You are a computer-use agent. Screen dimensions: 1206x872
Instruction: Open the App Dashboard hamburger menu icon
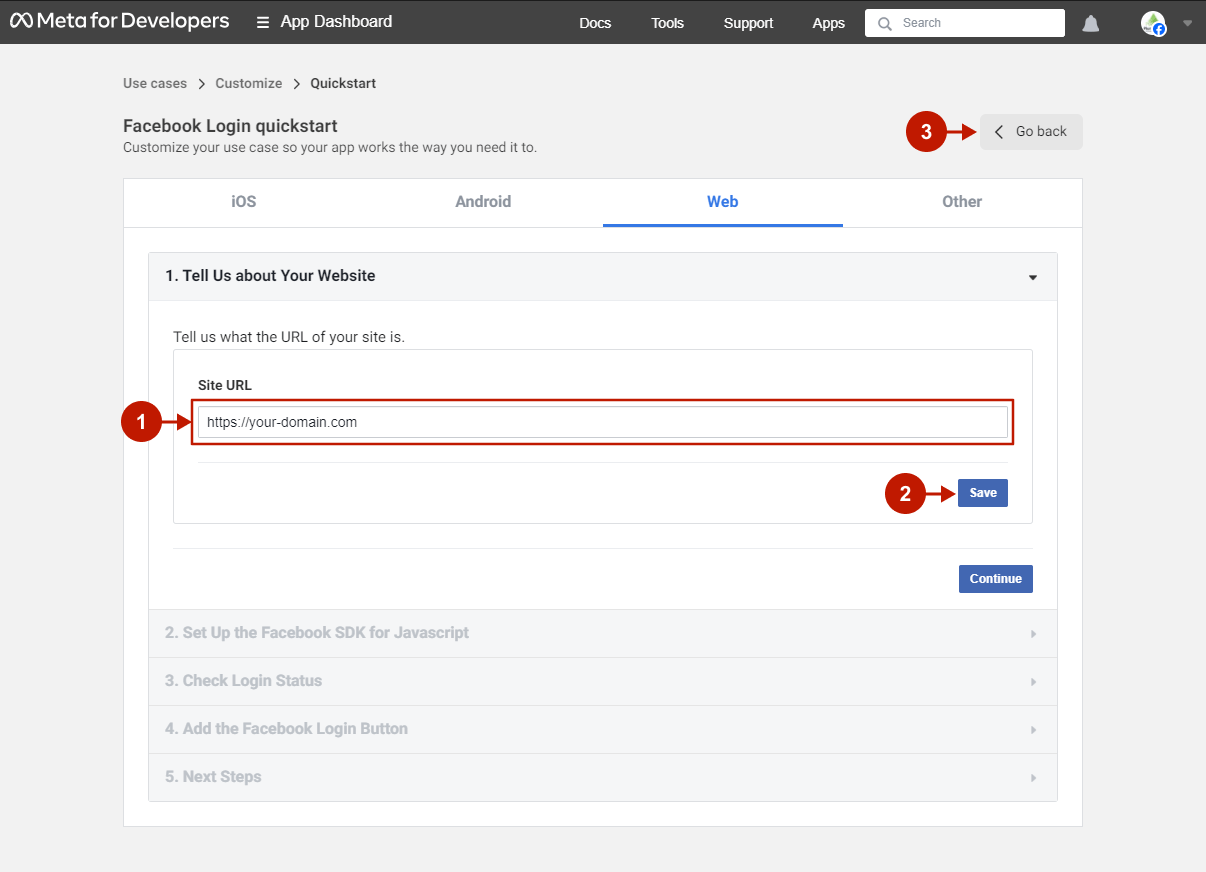(263, 22)
